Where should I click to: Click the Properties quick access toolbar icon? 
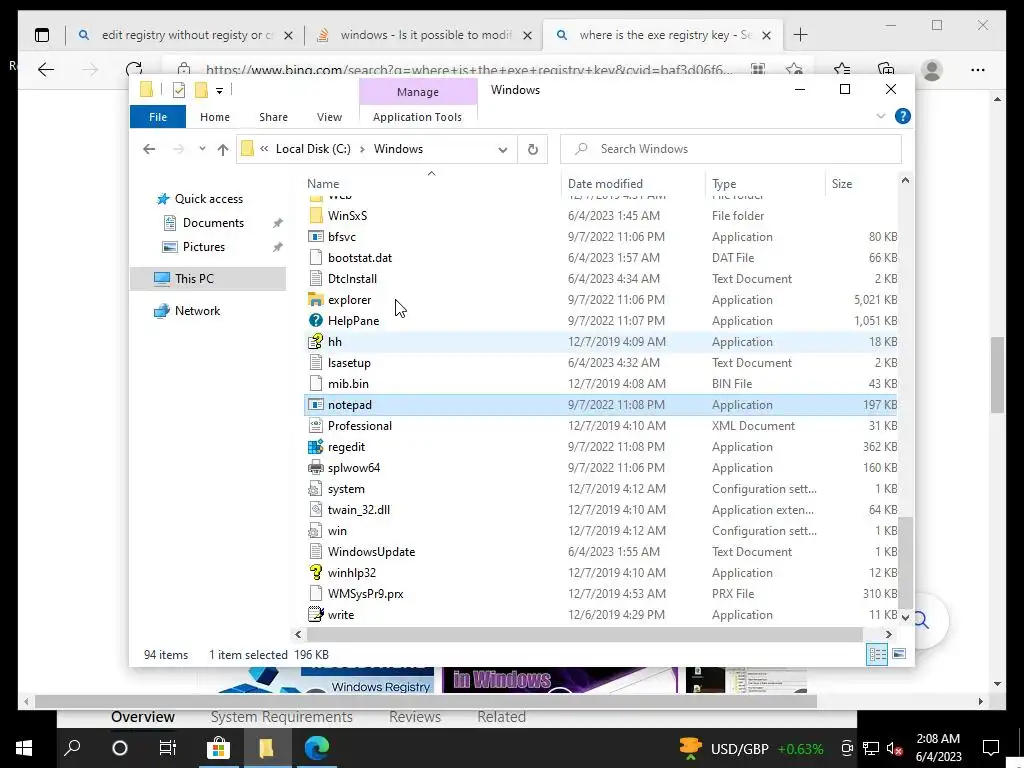tap(178, 90)
